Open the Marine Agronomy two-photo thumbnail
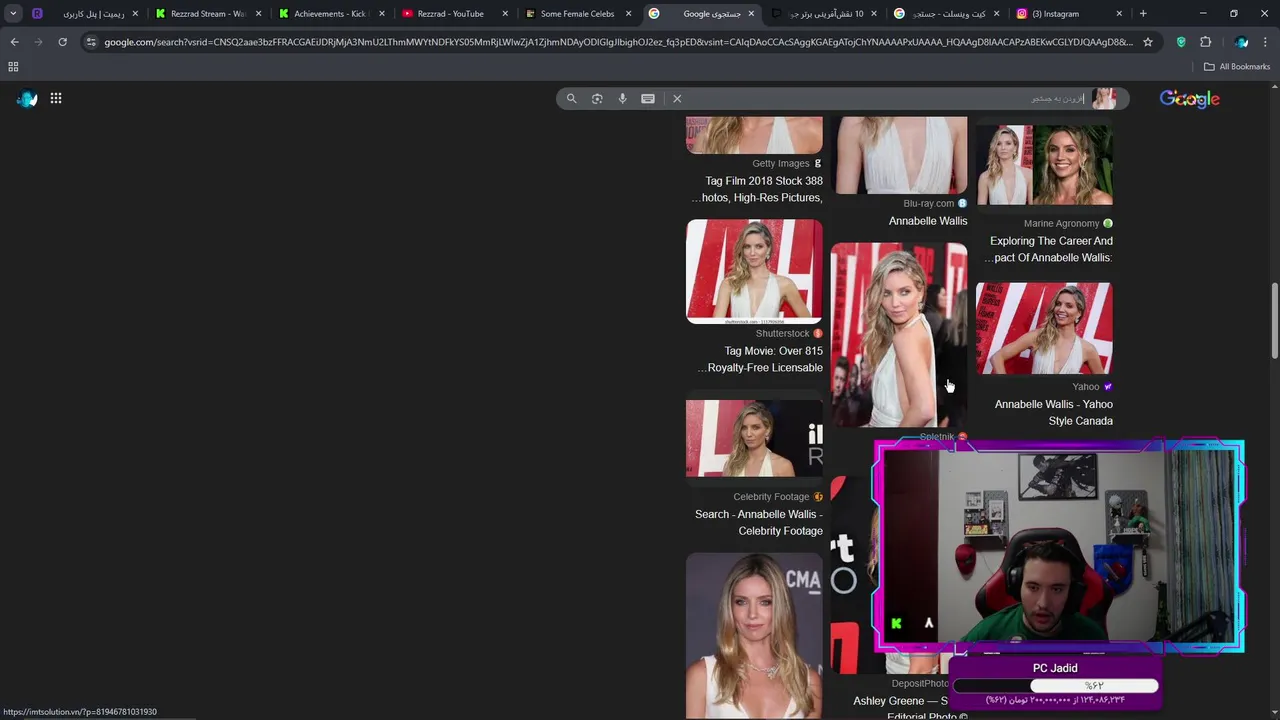1280x720 pixels. [1045, 165]
